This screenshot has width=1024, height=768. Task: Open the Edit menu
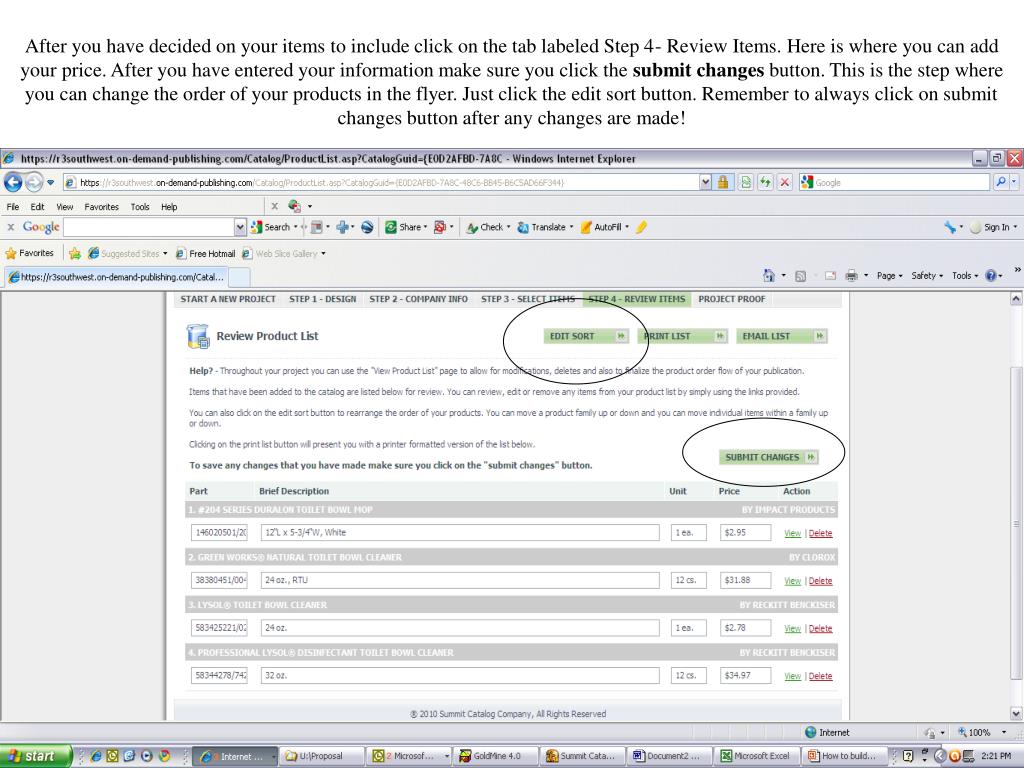tap(37, 207)
